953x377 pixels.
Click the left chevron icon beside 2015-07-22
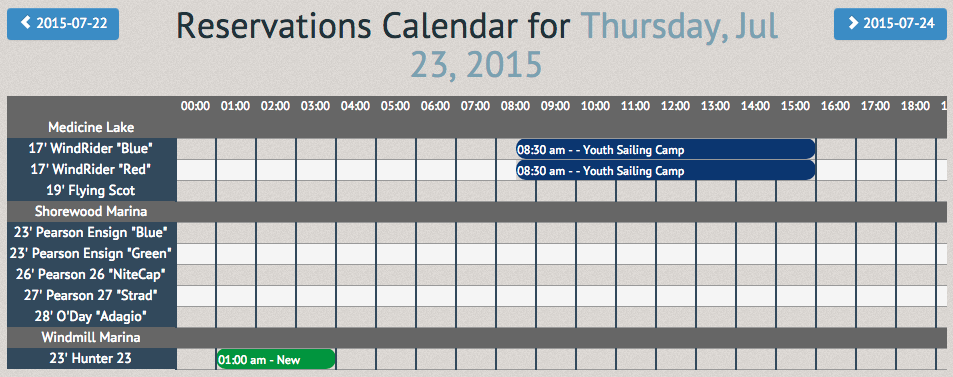click(x=26, y=23)
